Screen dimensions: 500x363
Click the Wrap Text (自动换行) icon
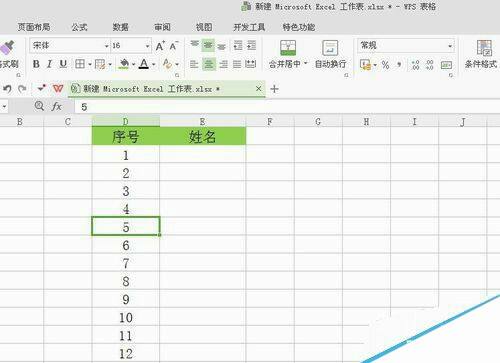coord(330,48)
